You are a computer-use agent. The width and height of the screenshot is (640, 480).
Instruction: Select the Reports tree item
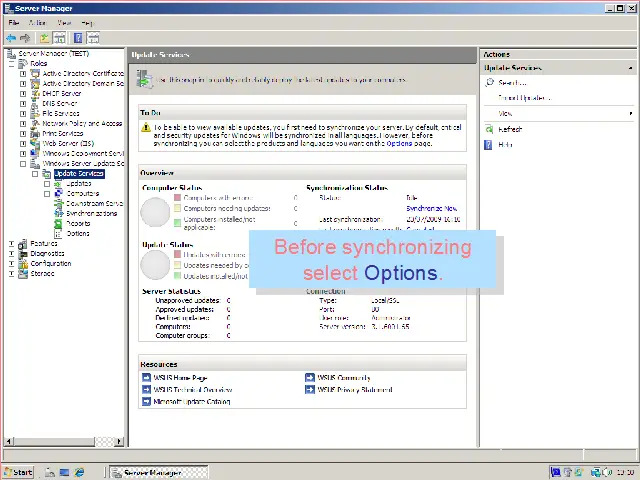click(x=78, y=223)
